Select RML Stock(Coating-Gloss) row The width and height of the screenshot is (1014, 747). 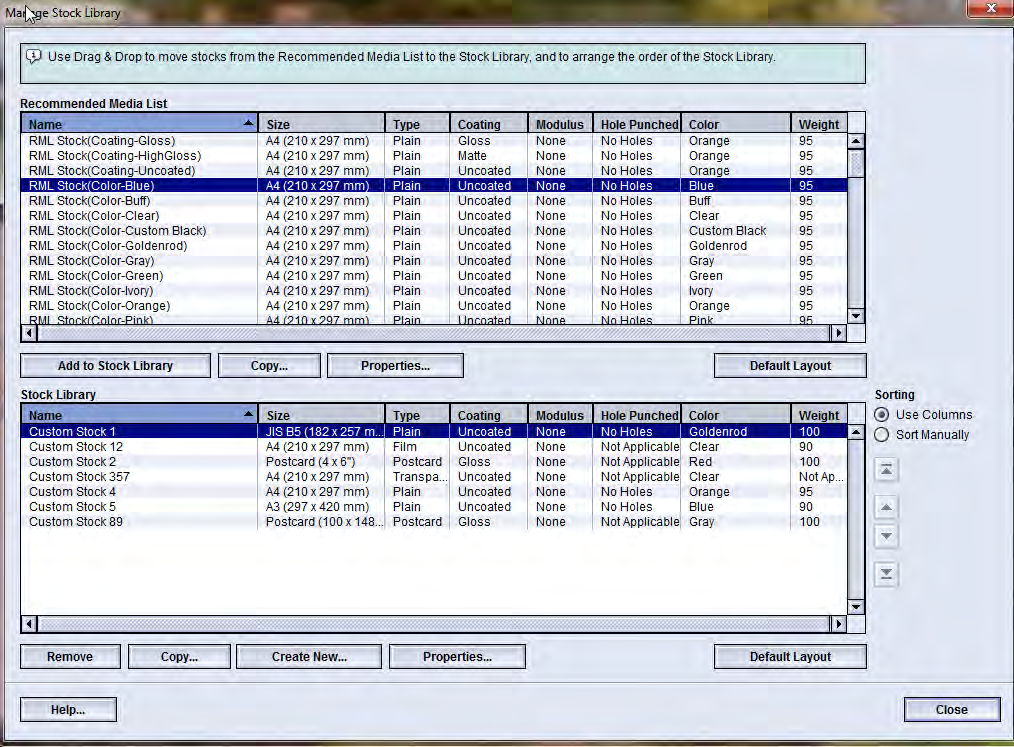click(434, 141)
